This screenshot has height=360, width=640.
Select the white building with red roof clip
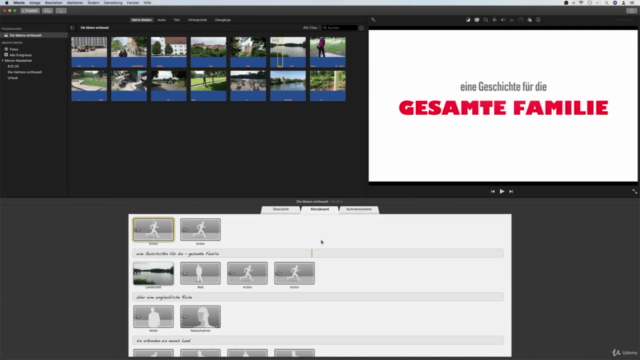[169, 52]
